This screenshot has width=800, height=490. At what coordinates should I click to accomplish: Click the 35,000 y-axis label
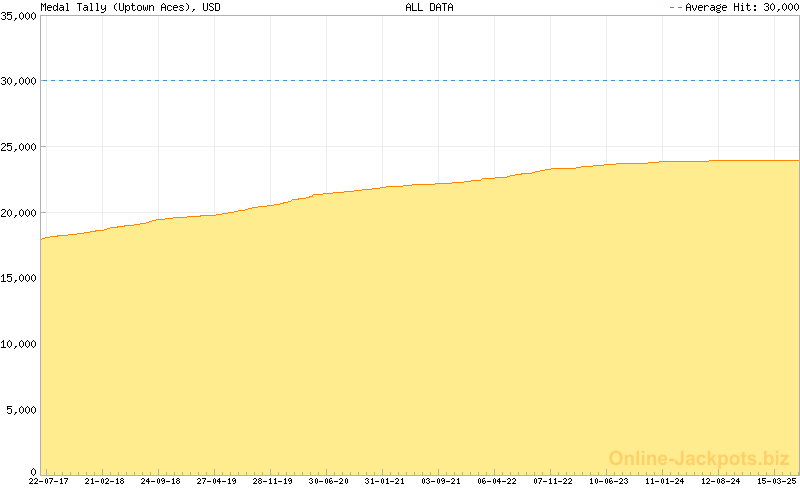[19, 15]
